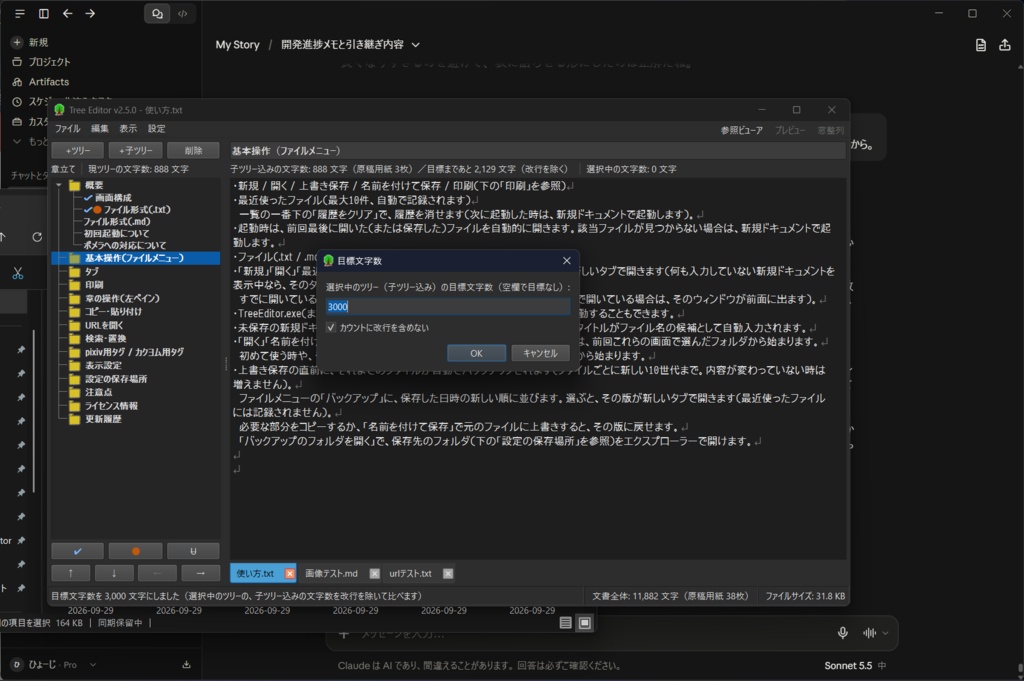
Task: Select the 画面構成 tree item
Action: coord(113,197)
